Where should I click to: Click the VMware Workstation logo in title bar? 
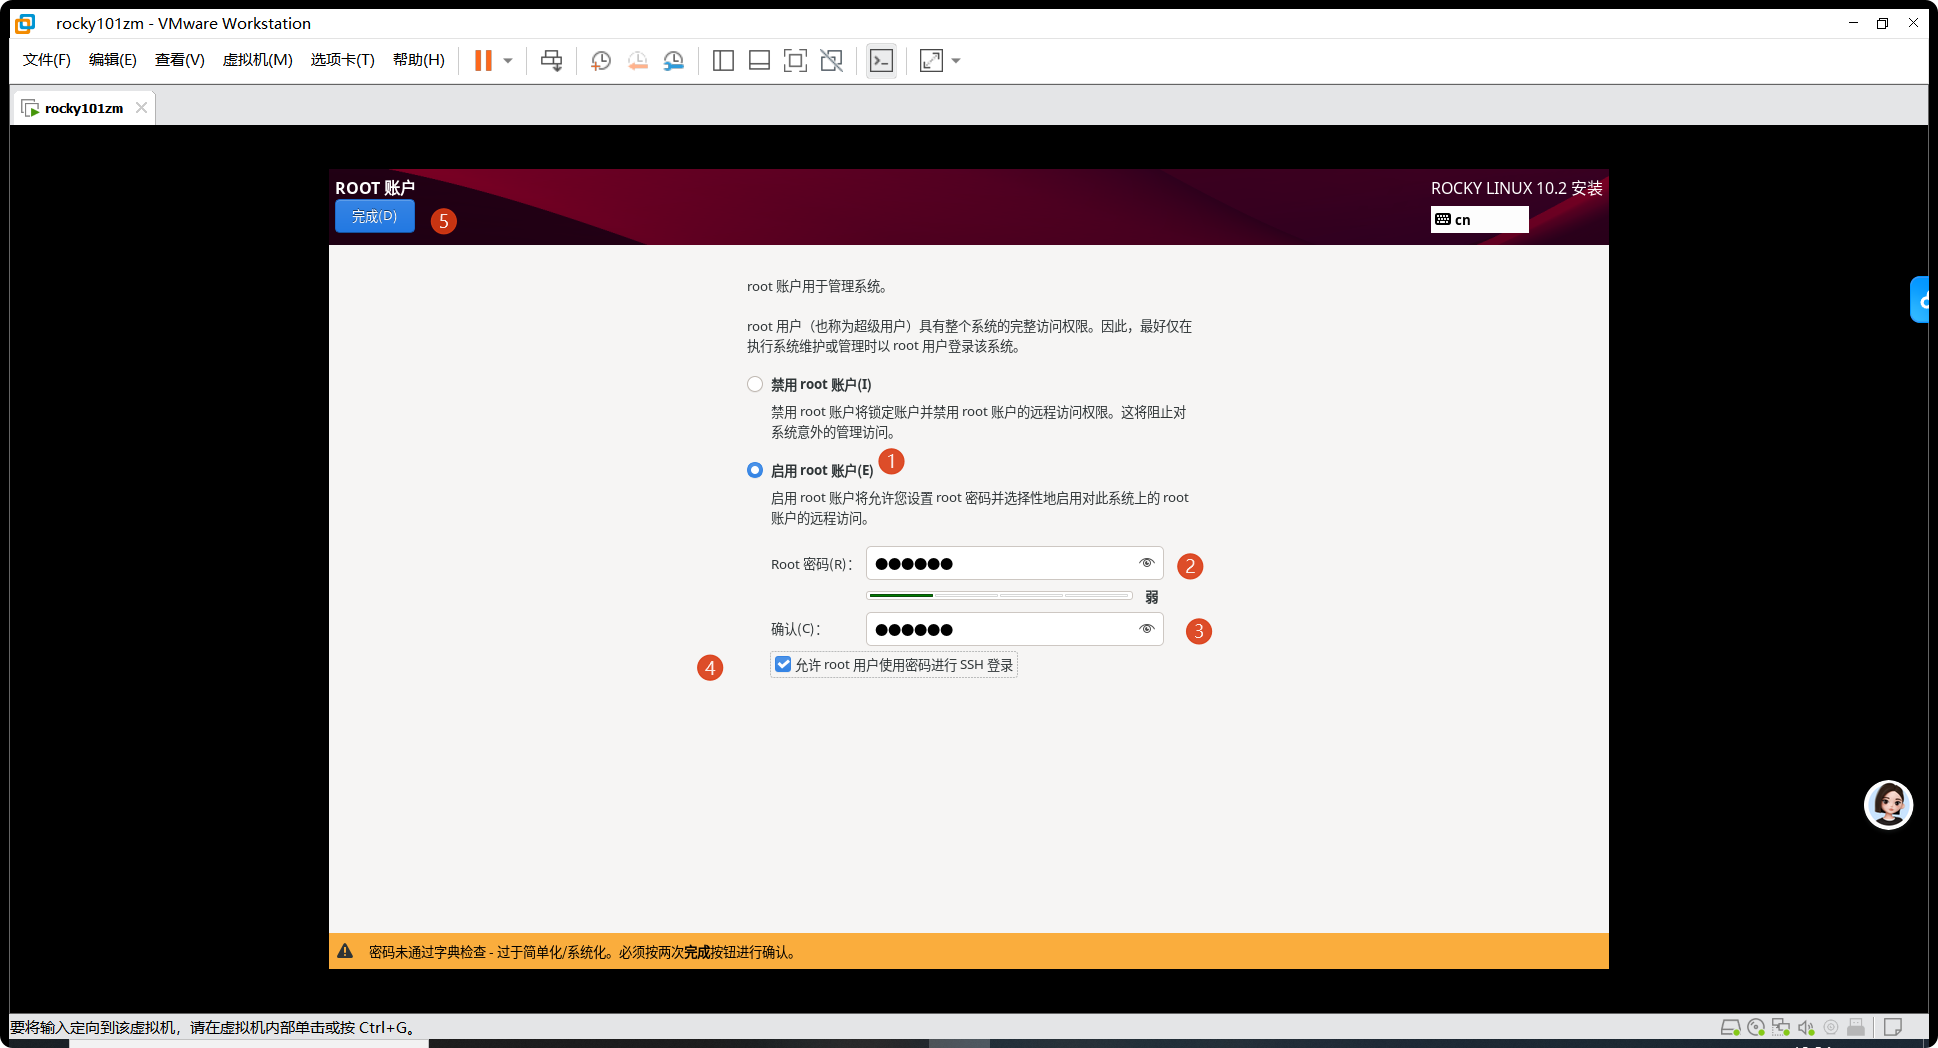point(26,23)
